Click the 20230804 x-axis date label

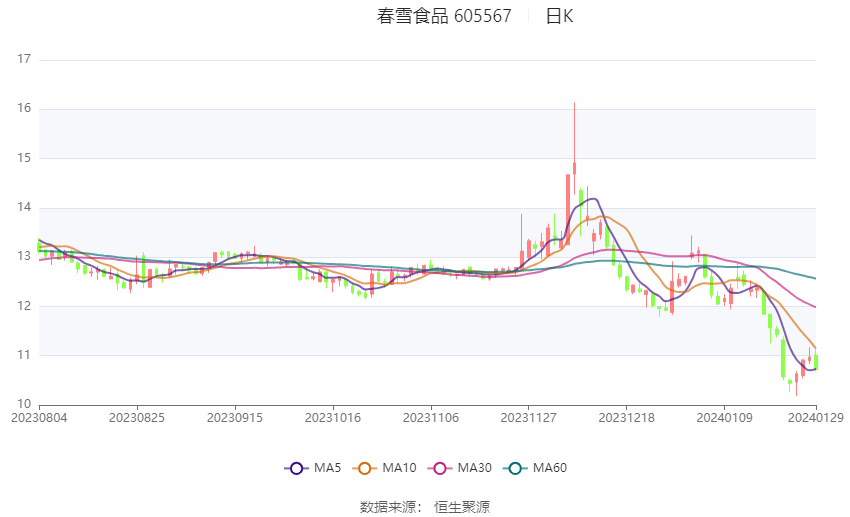point(39,418)
